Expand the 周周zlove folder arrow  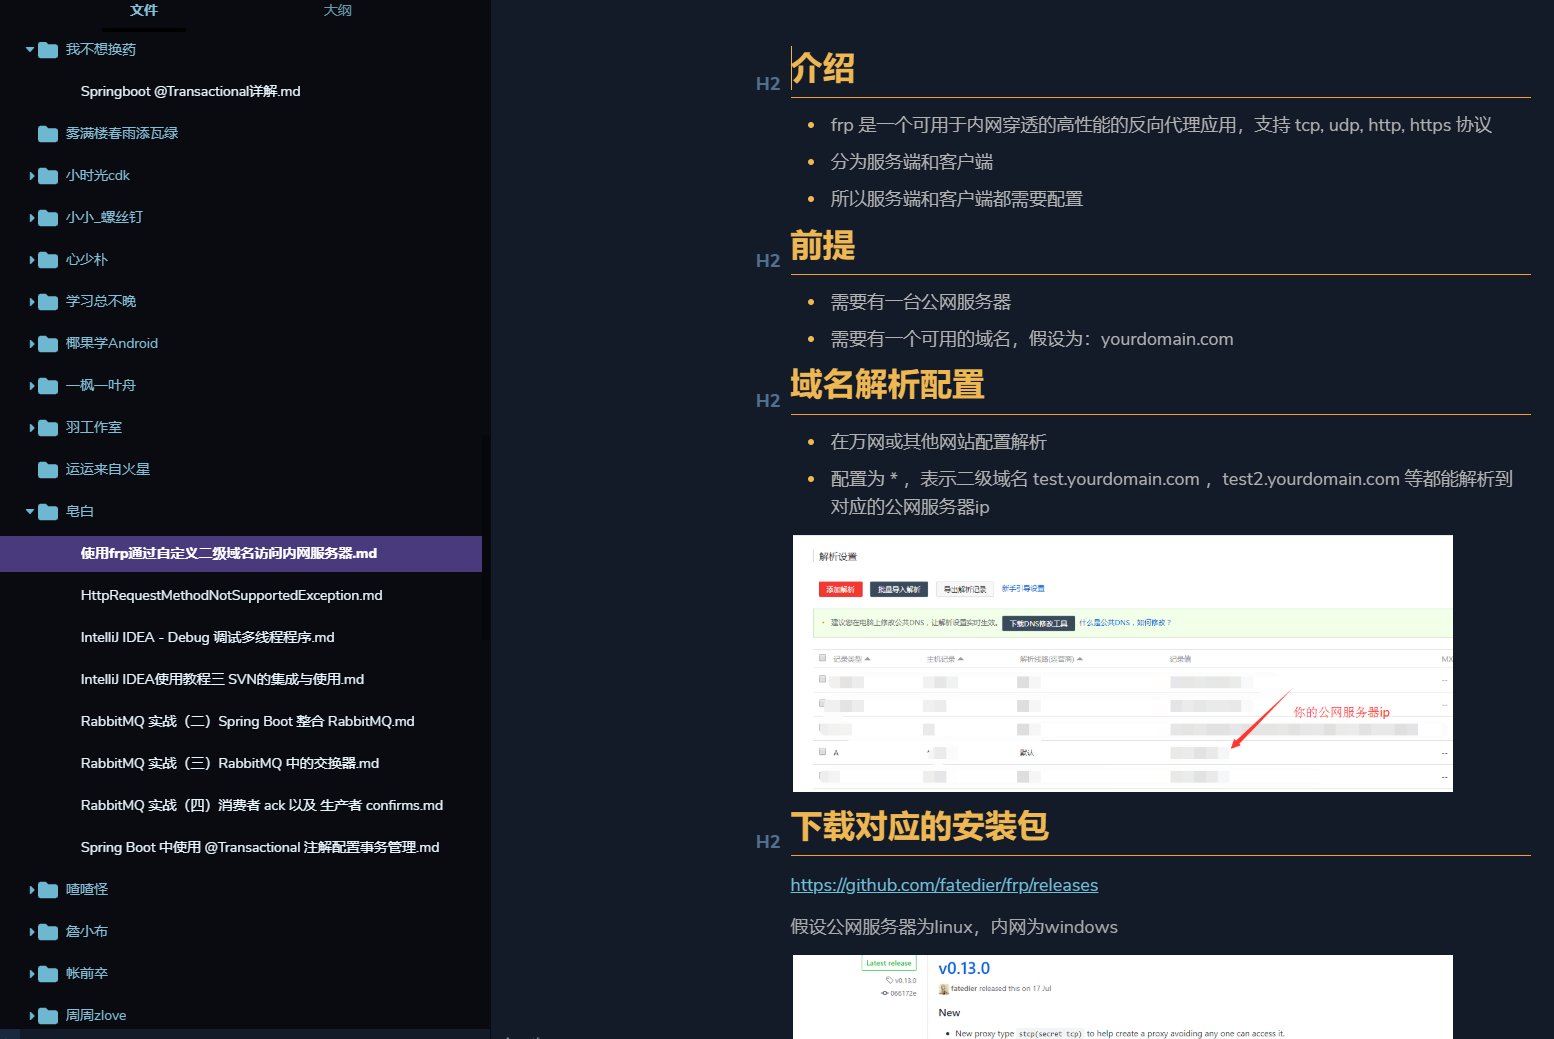click(x=31, y=1016)
